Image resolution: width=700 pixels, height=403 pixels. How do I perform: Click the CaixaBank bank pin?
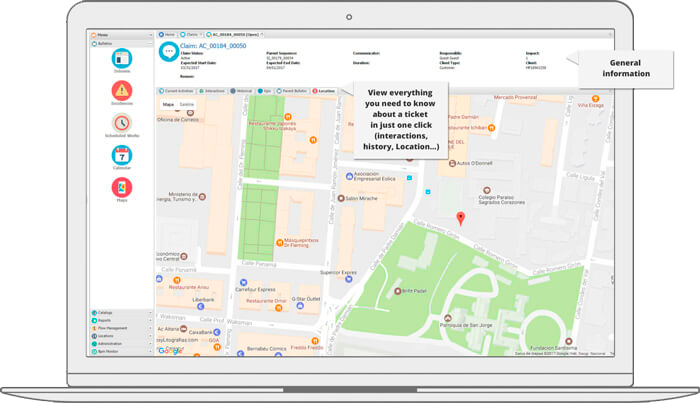coord(217,332)
